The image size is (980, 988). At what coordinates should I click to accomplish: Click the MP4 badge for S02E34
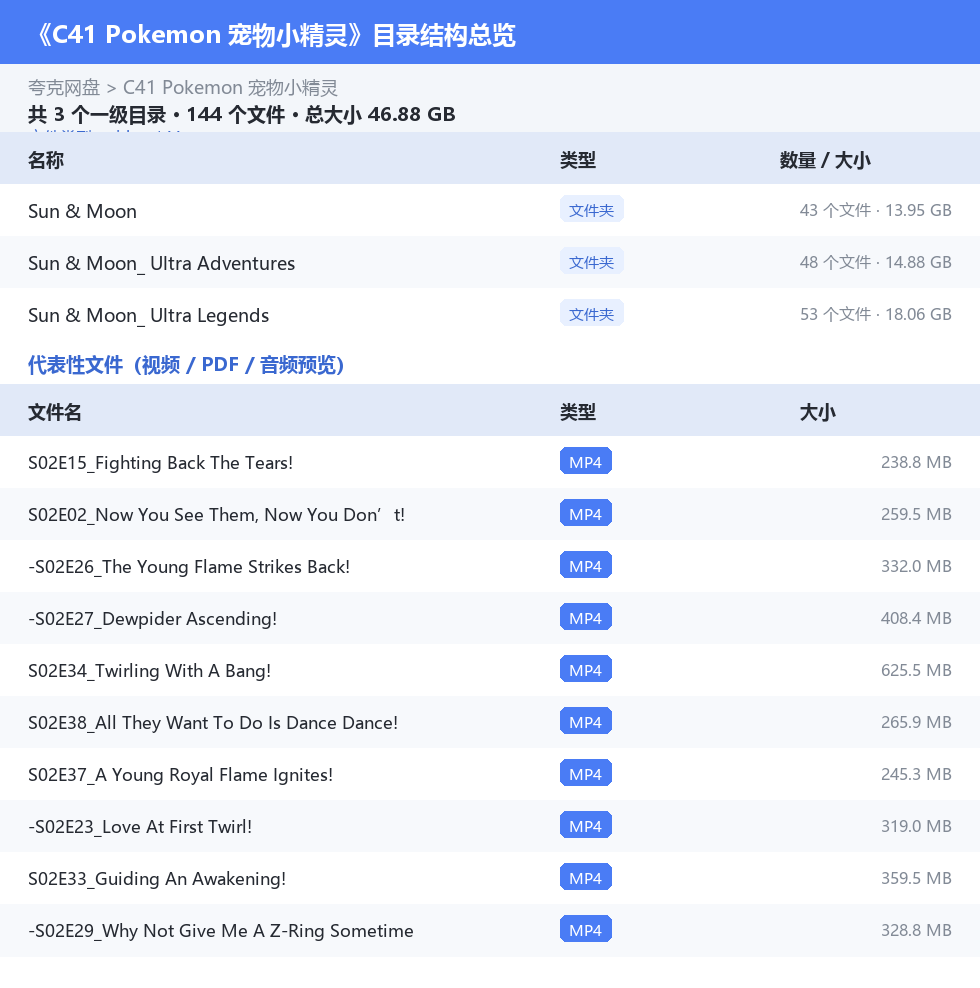pyautogui.click(x=585, y=669)
